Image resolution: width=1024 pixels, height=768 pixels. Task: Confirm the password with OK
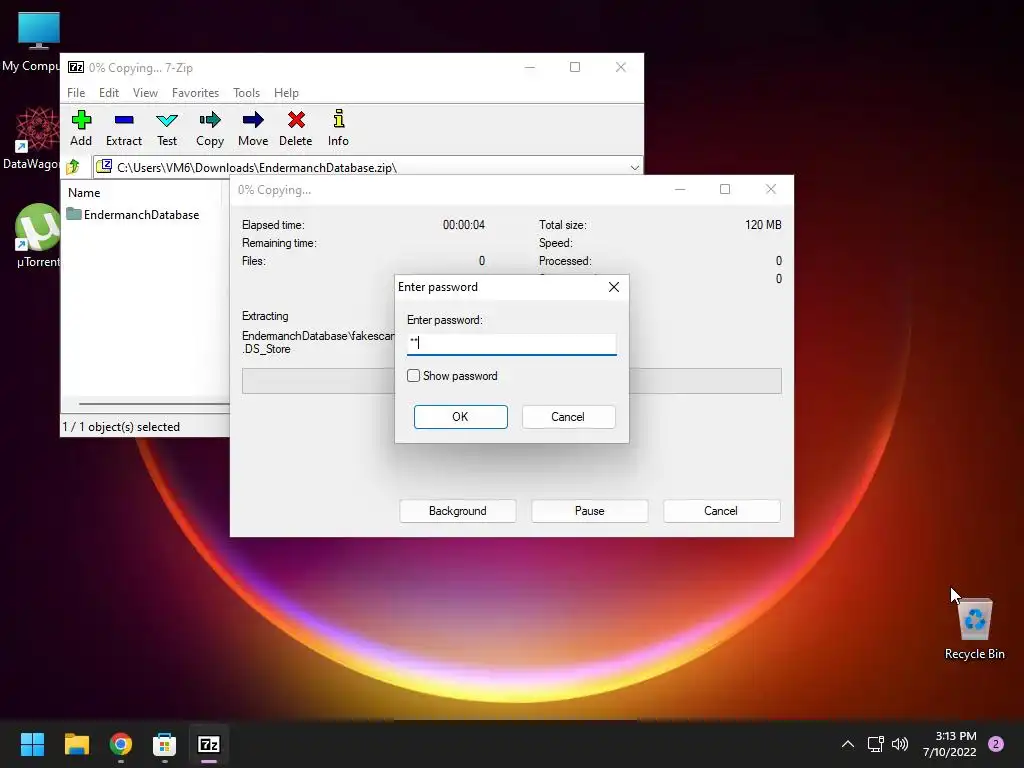click(x=460, y=417)
